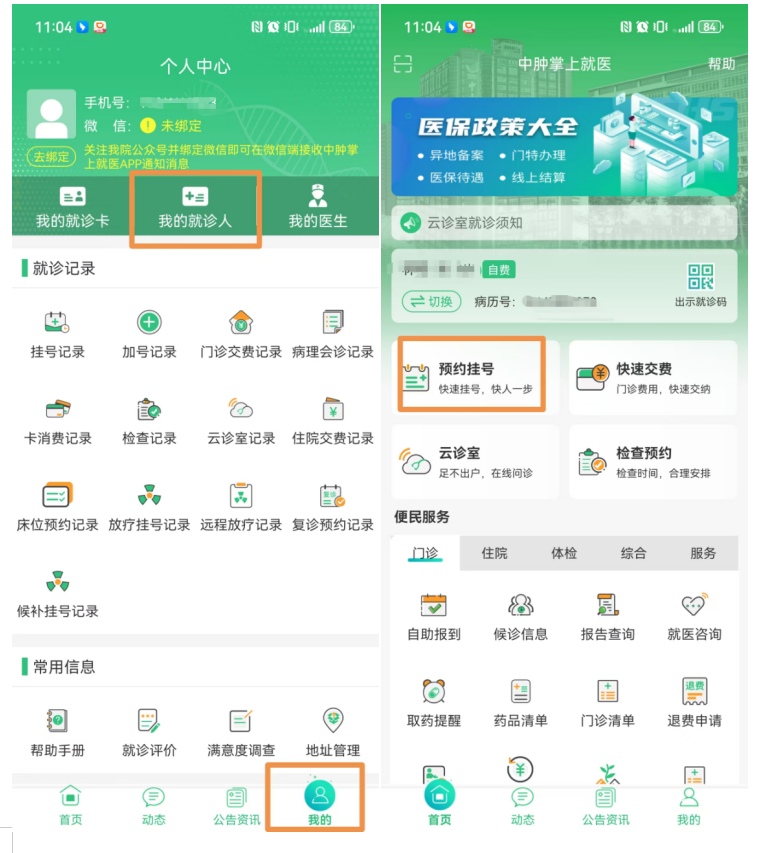The image size is (758, 853).
Task: Tap the 出示就诊码 QR code icon
Action: coord(700,278)
